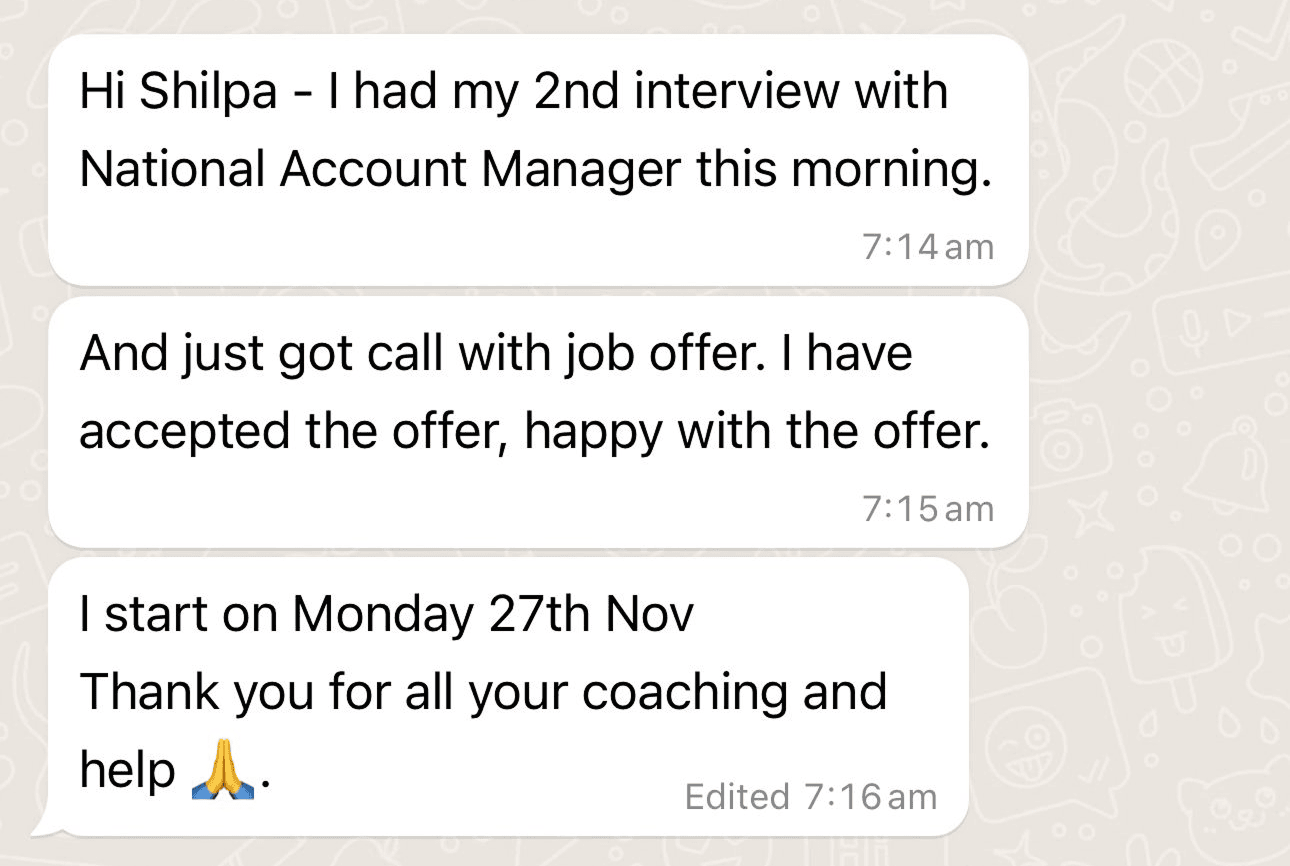Click the 7:14 am timestamp
This screenshot has height=866, width=1290.
click(x=927, y=247)
